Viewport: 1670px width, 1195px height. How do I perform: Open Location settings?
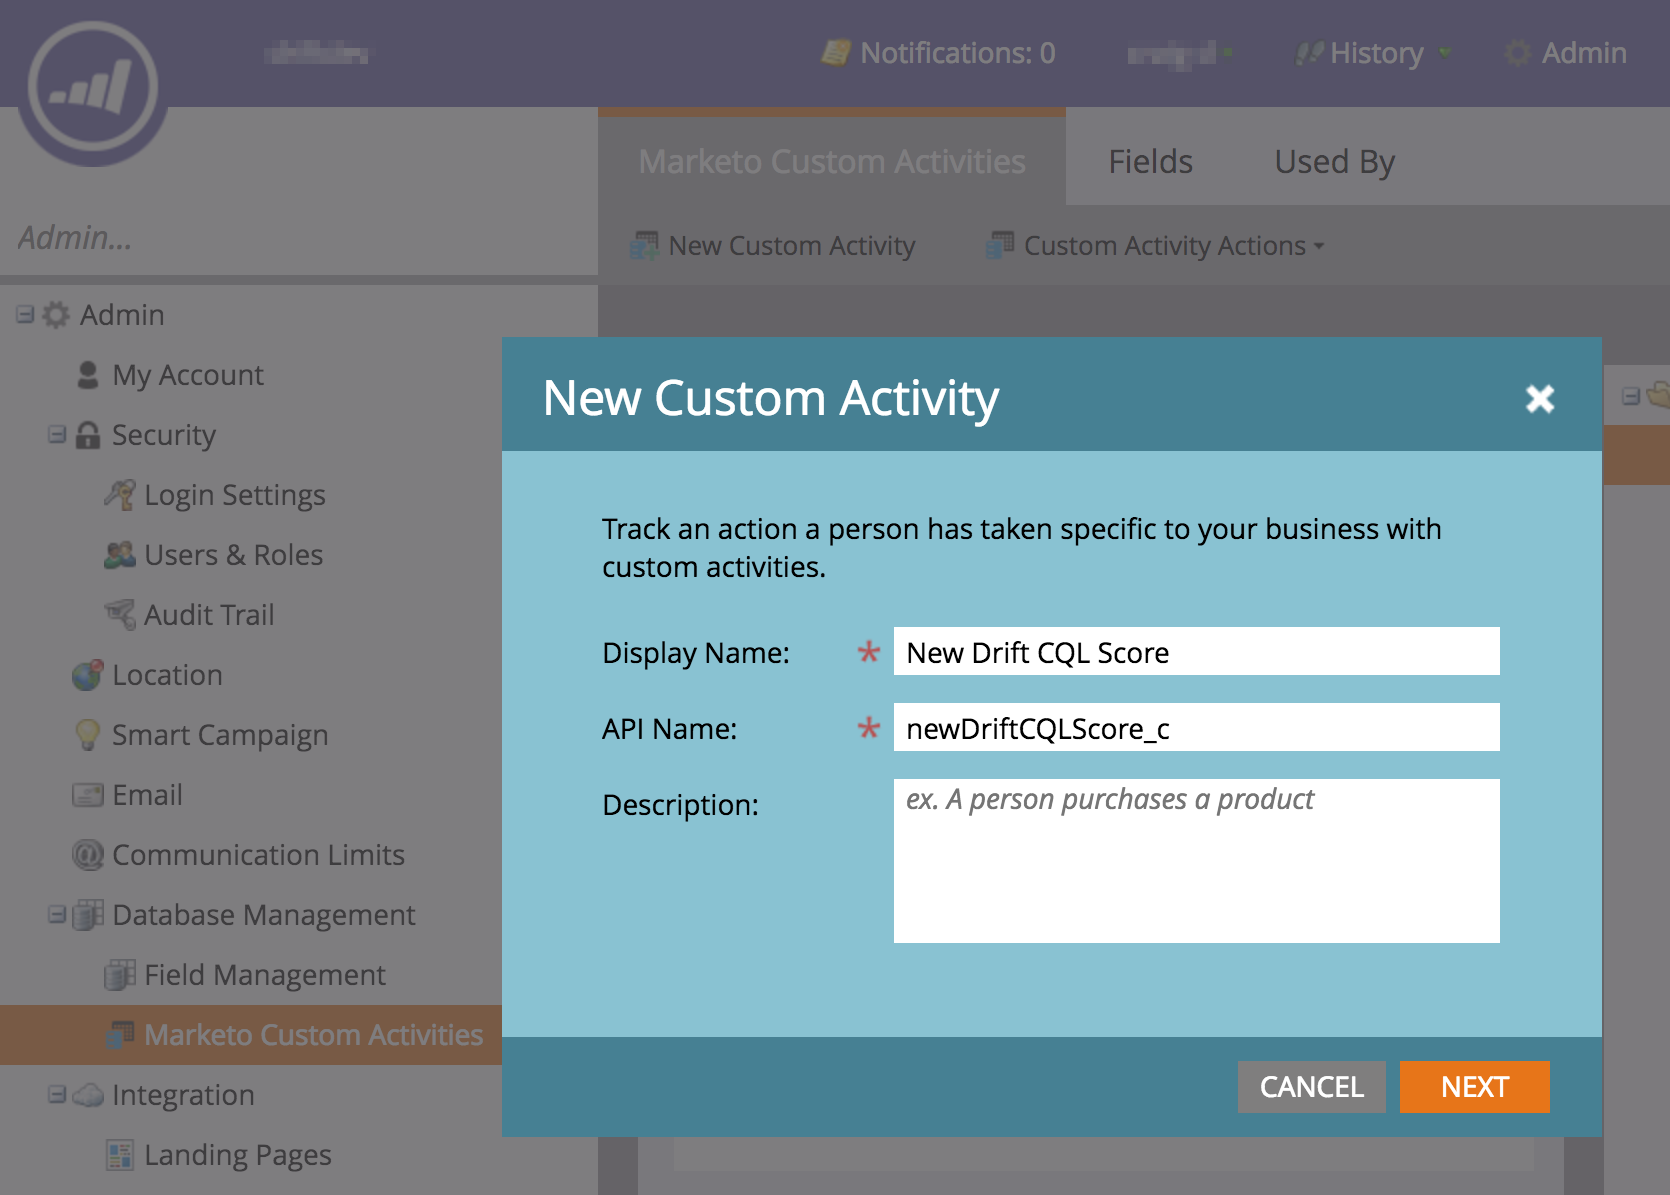tap(167, 675)
